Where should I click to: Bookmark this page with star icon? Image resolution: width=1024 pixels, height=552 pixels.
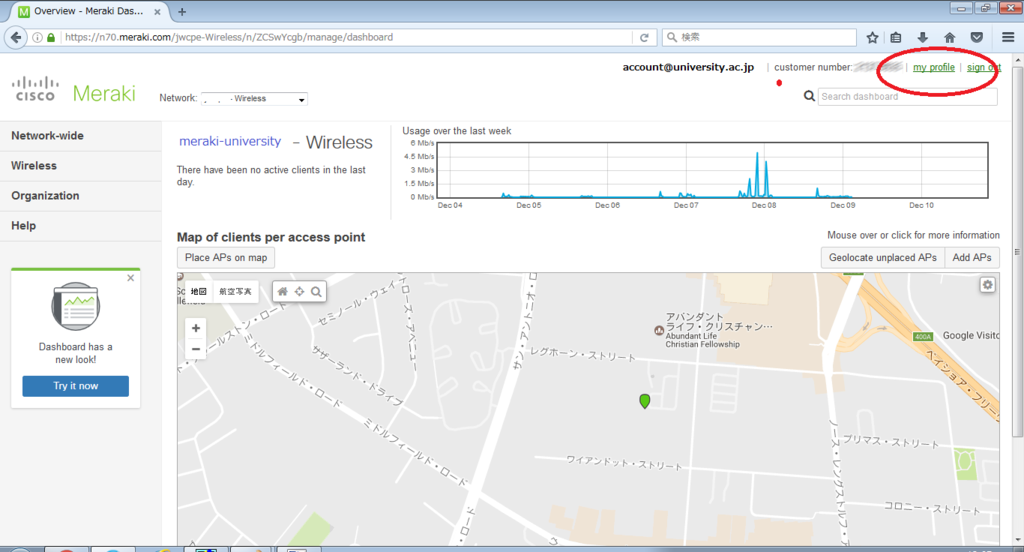pyautogui.click(x=872, y=37)
